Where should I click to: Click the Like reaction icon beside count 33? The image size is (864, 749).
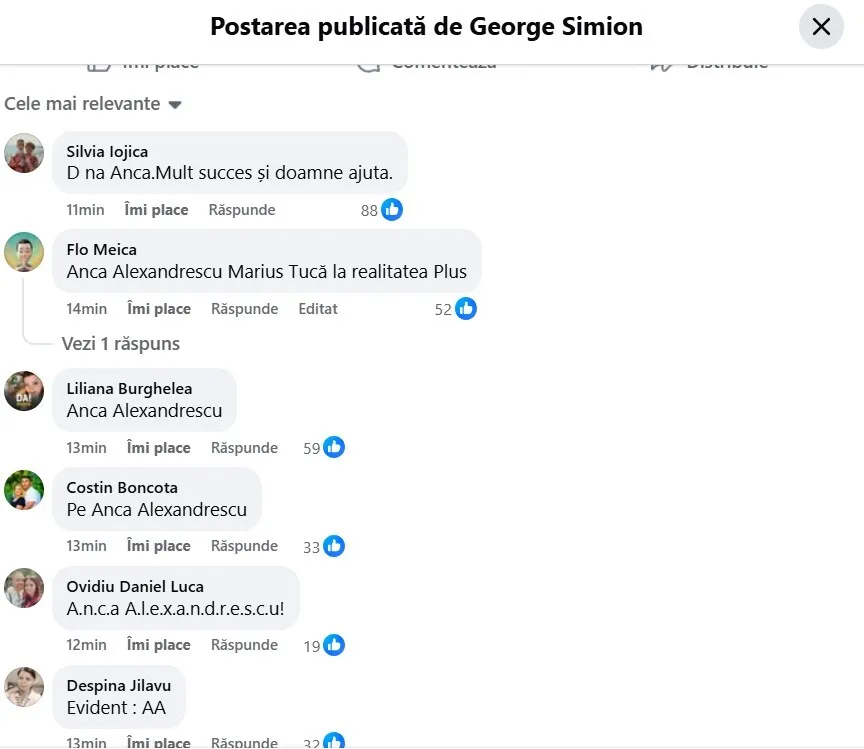(333, 546)
